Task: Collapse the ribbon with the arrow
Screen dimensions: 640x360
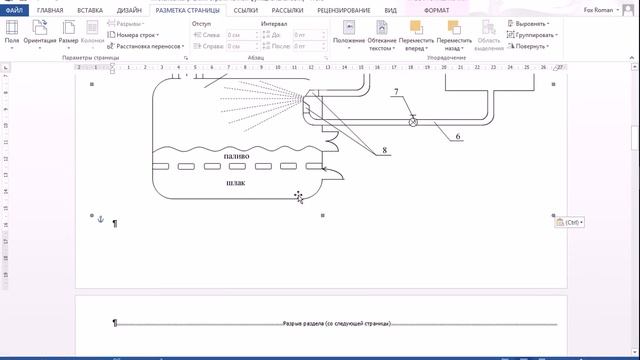Action: 632,58
